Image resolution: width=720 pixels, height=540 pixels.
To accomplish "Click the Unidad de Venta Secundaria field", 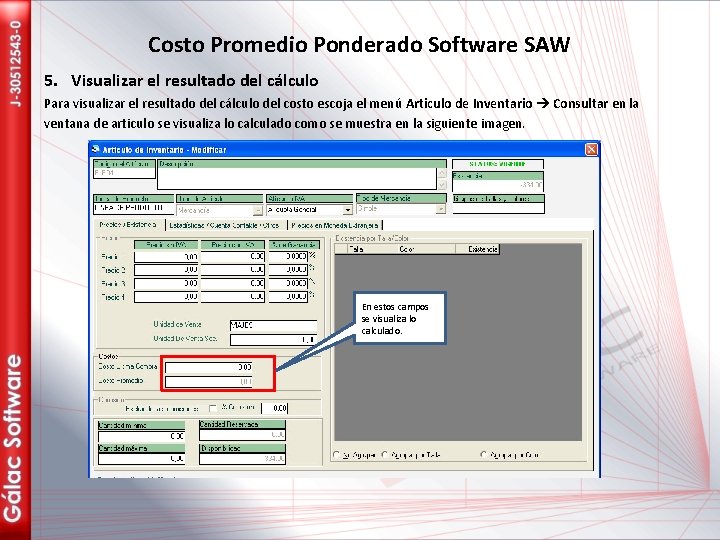I will pyautogui.click(x=273, y=339).
